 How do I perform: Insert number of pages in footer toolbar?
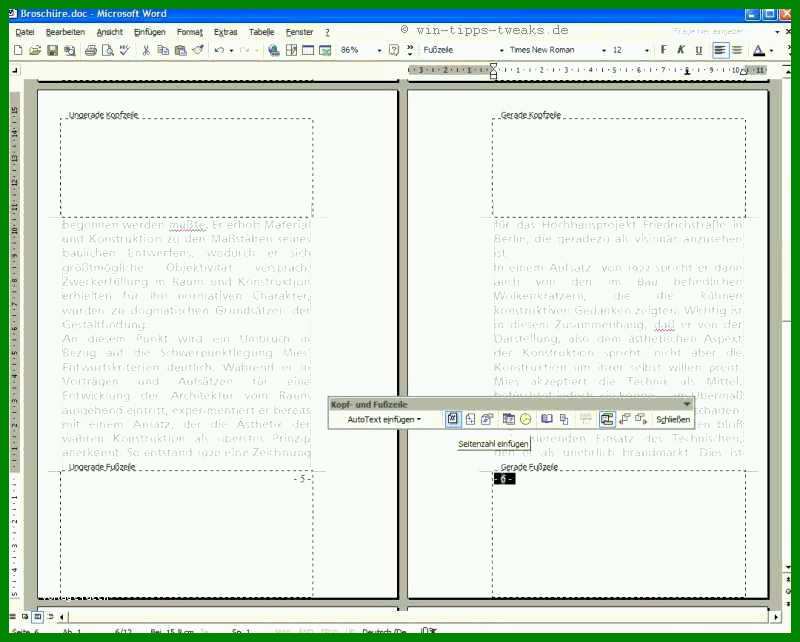tap(470, 419)
